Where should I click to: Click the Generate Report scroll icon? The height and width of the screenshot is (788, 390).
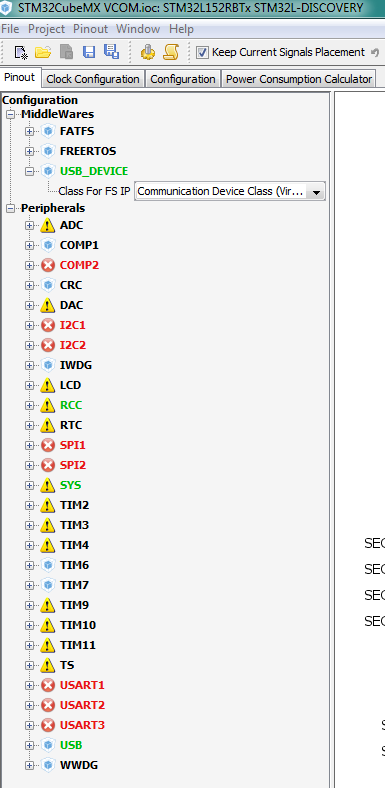click(171, 52)
